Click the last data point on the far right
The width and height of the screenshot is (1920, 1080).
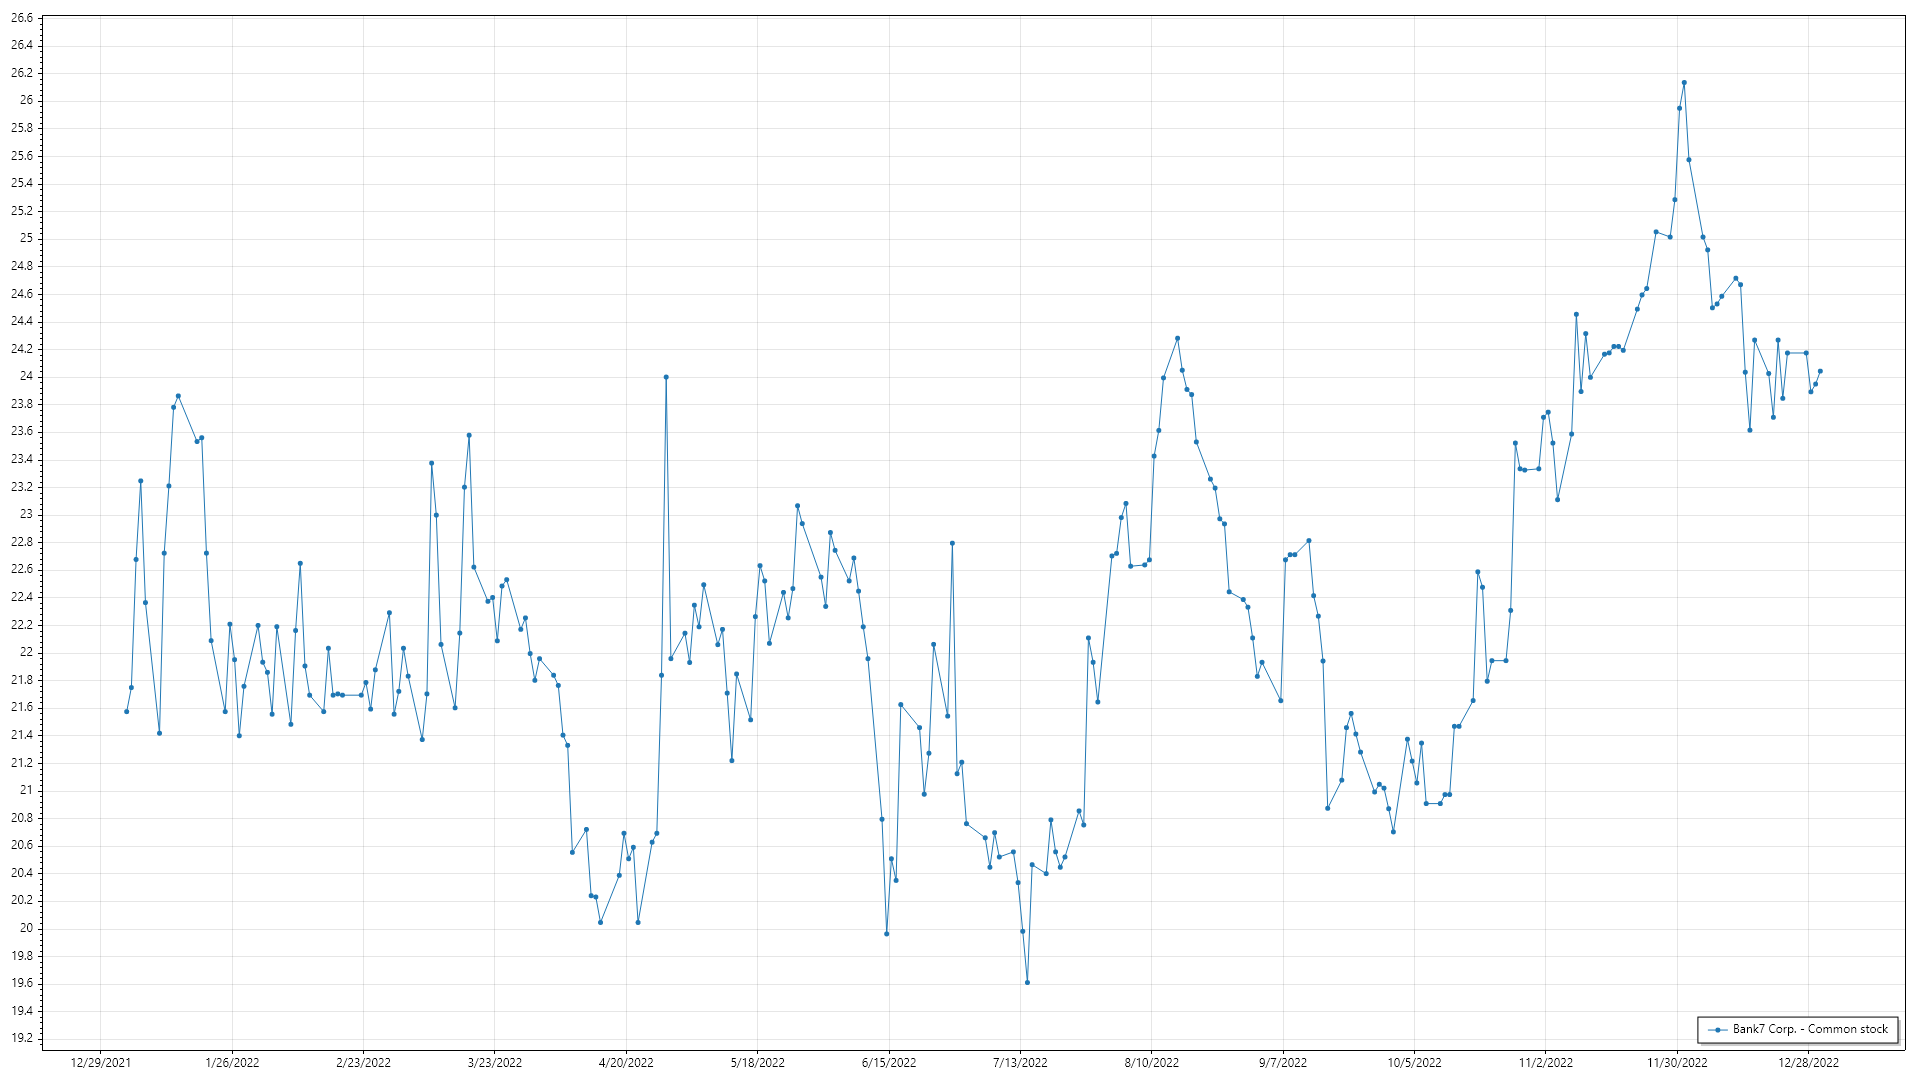pyautogui.click(x=1820, y=371)
